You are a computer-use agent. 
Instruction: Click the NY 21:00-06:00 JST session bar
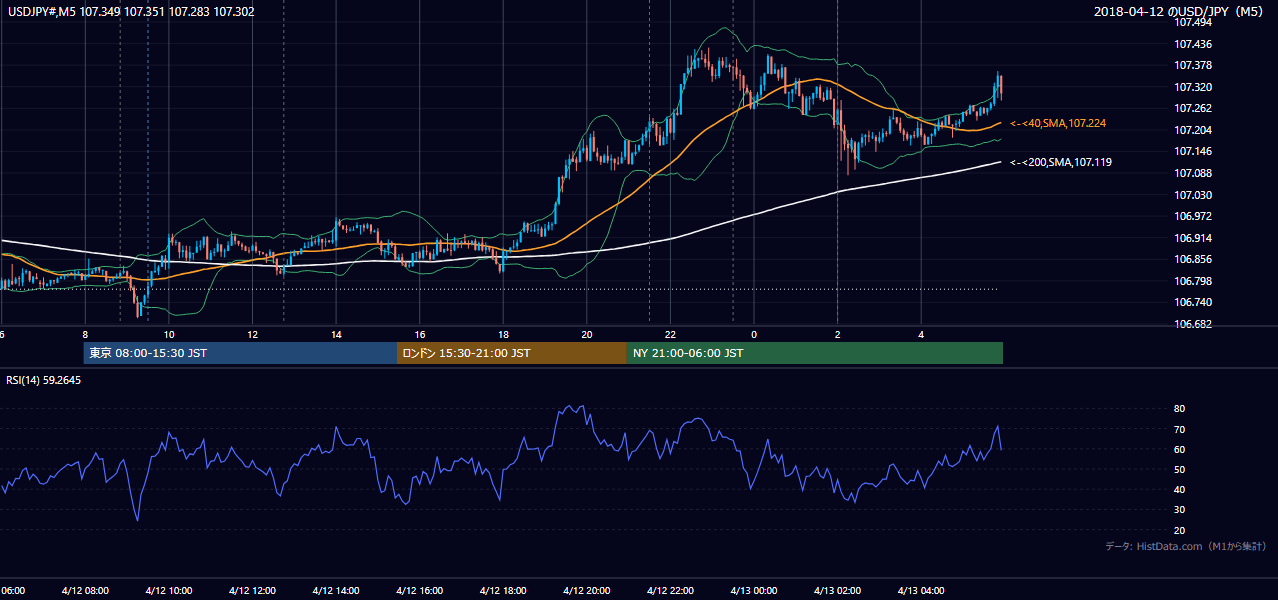pos(815,353)
